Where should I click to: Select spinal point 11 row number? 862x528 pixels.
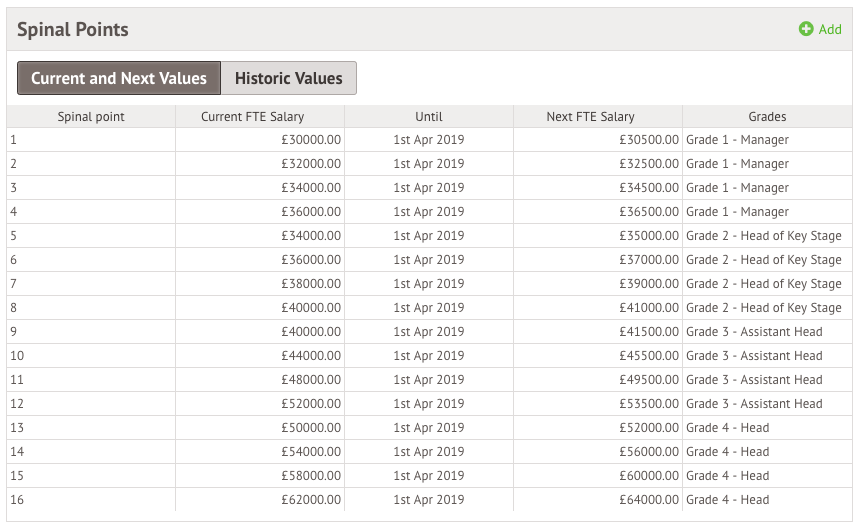[x=17, y=380]
